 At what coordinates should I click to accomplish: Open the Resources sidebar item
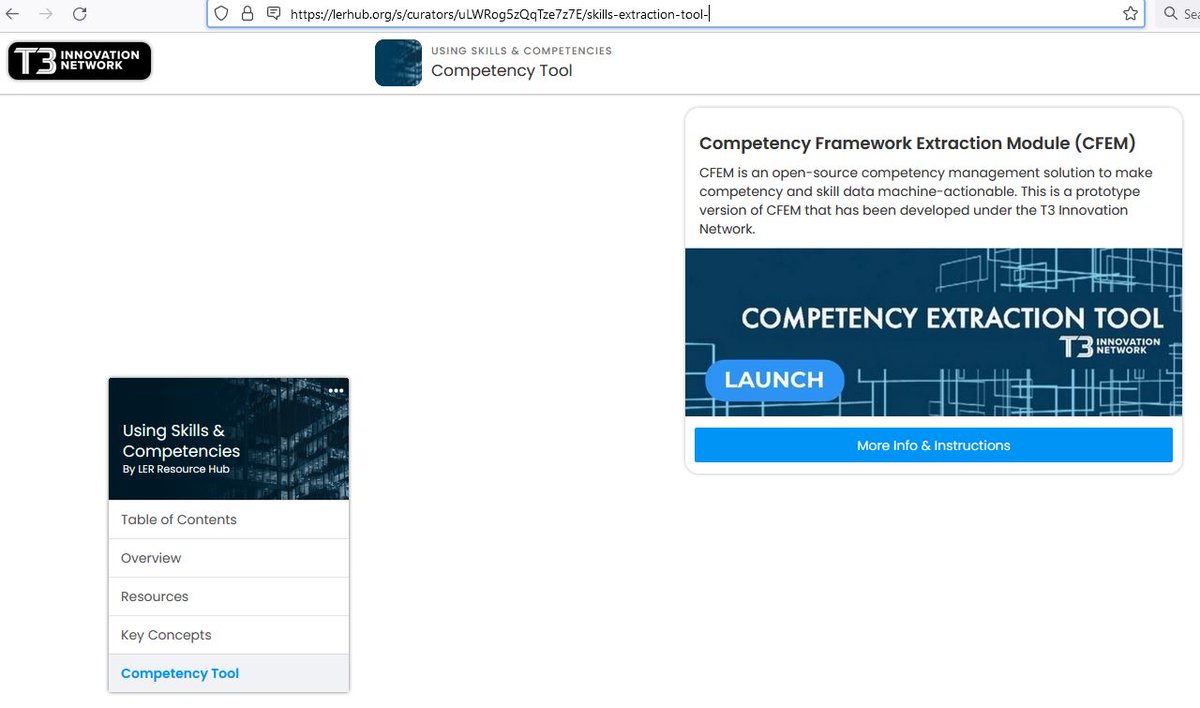pos(229,596)
